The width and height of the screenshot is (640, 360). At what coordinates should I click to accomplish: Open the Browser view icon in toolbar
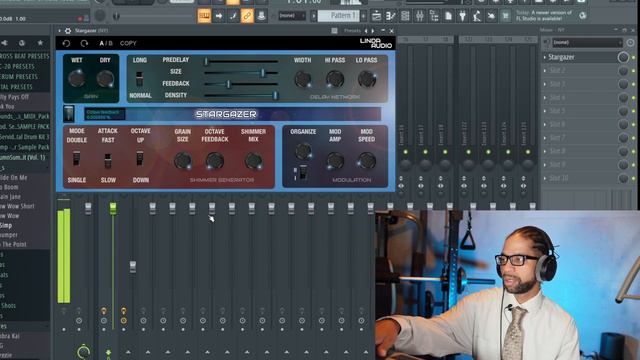(x=434, y=16)
